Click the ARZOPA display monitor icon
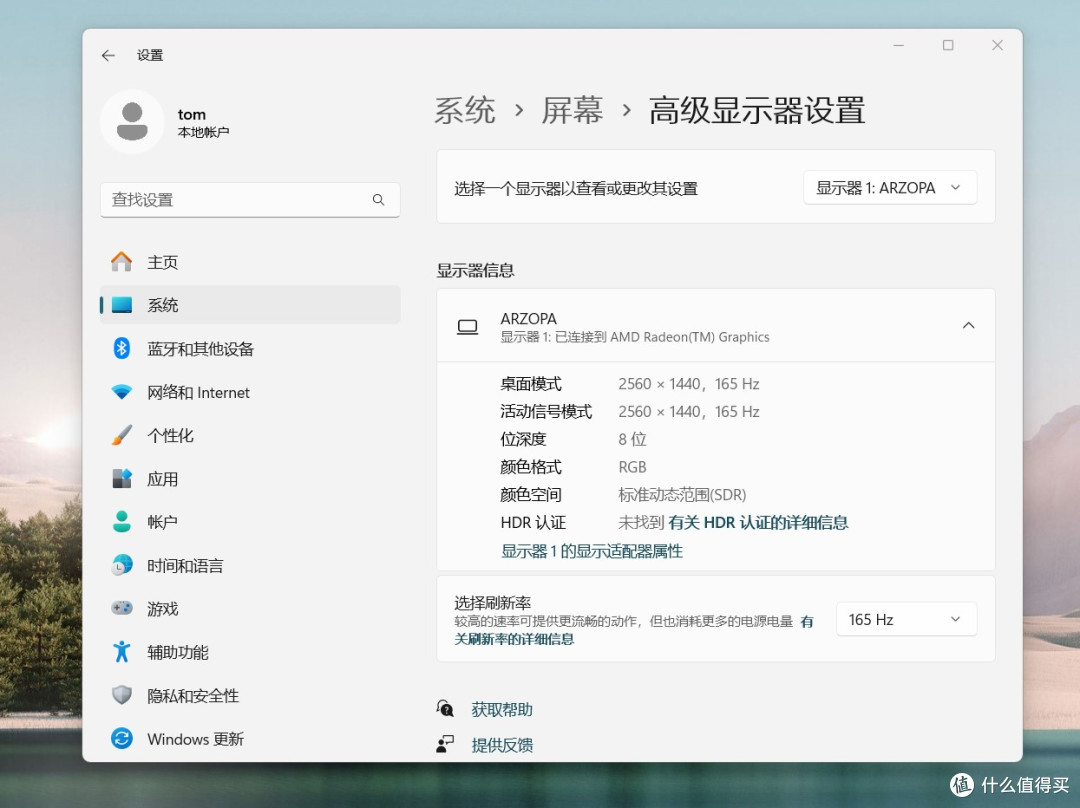This screenshot has width=1080, height=808. [x=468, y=327]
